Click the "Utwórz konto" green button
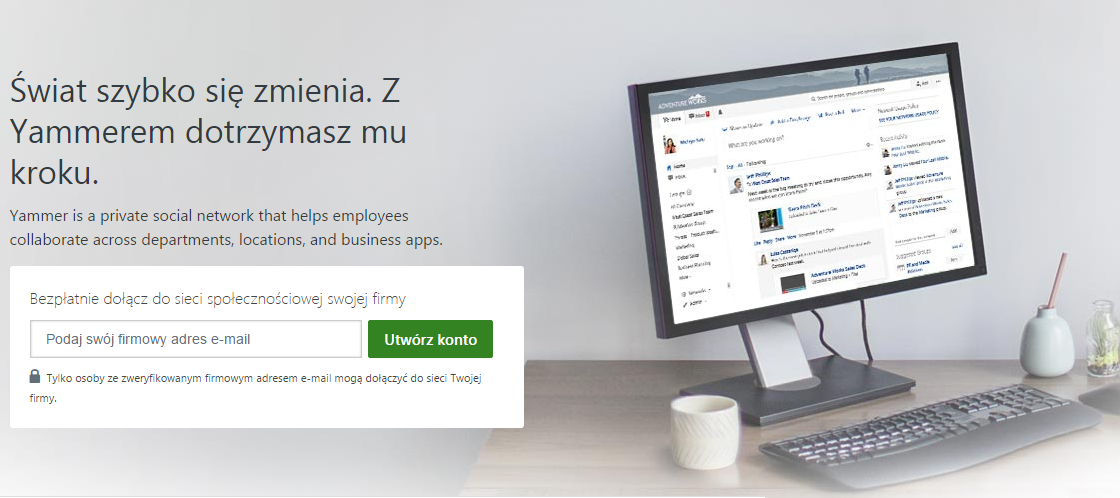Image resolution: width=1120 pixels, height=498 pixels. (x=430, y=339)
